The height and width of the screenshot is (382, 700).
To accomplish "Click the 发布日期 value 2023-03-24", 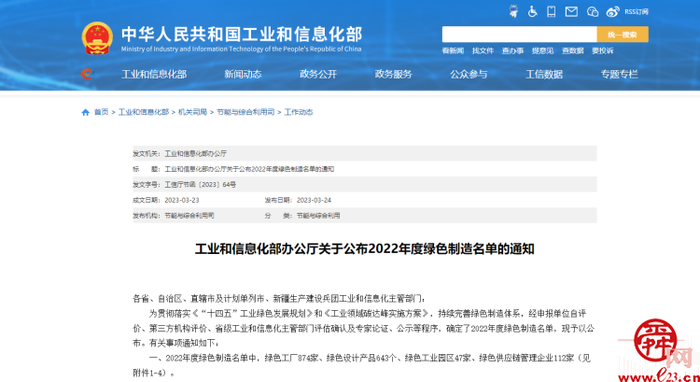I will tap(314, 200).
